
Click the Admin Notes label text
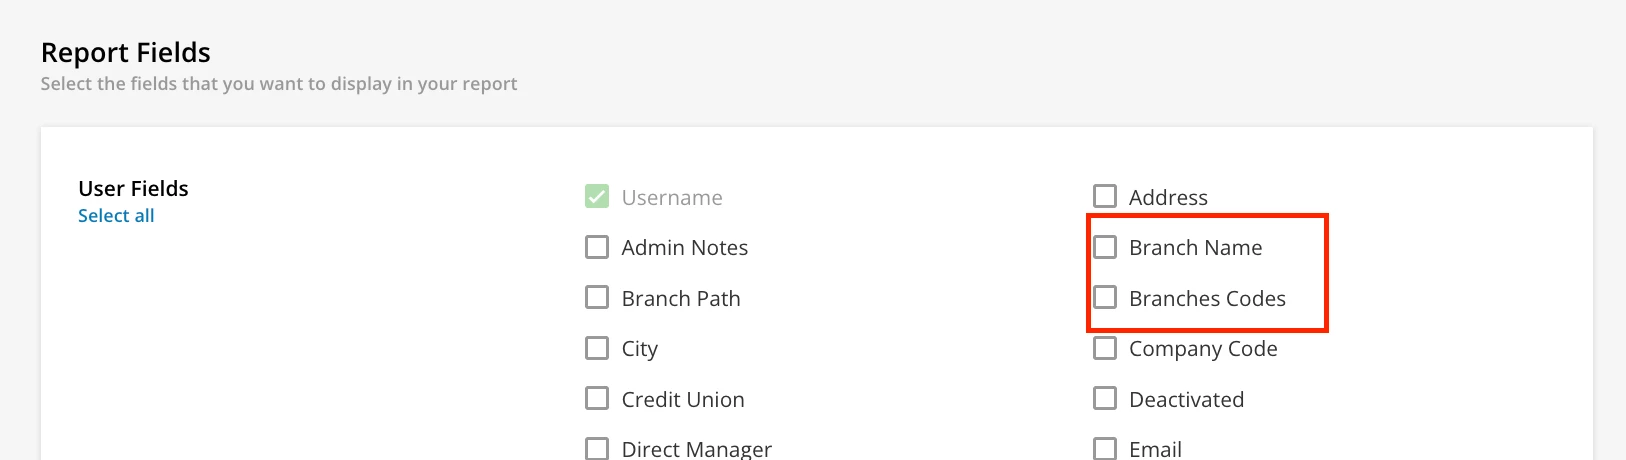(684, 248)
